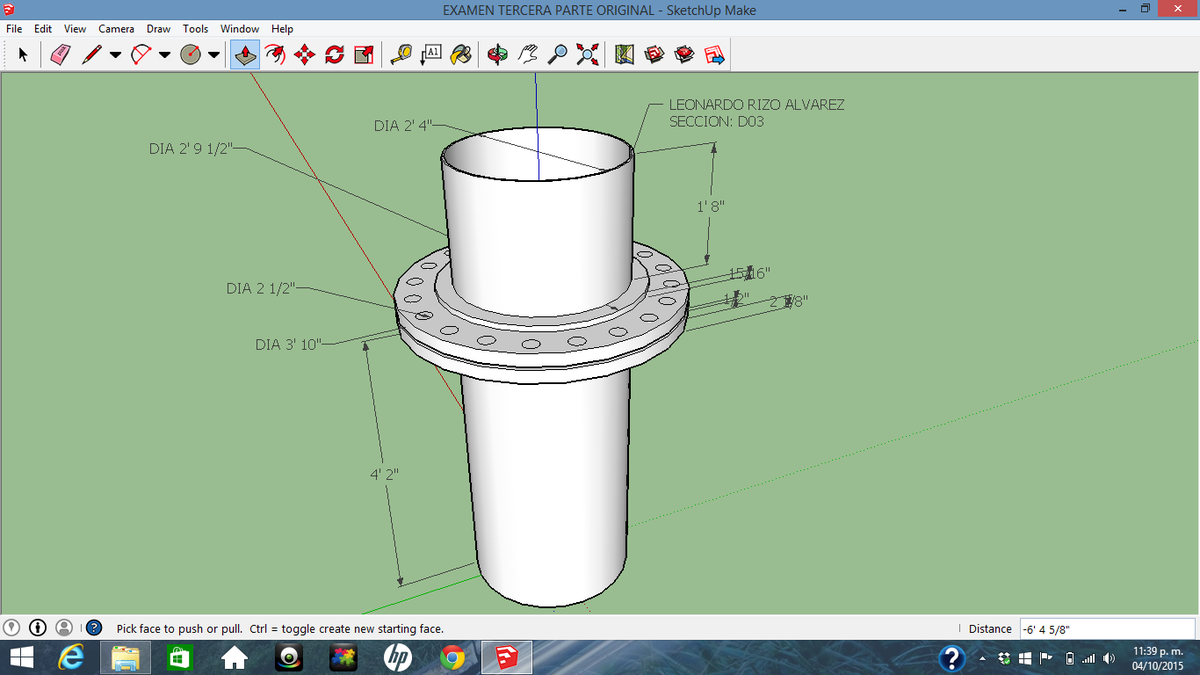Open Add Location map tool

click(x=626, y=54)
